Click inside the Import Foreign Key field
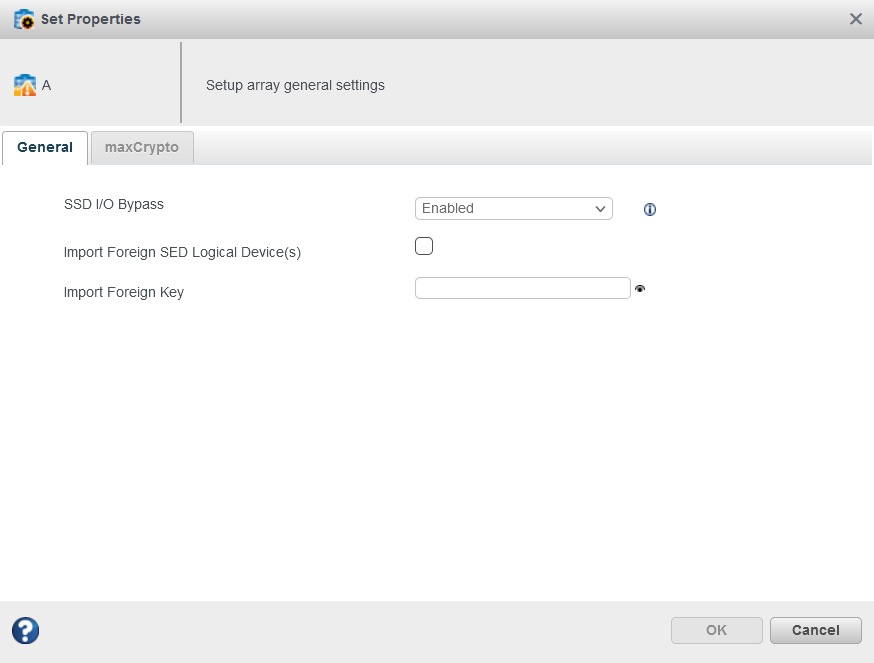The width and height of the screenshot is (874, 663). [522, 287]
